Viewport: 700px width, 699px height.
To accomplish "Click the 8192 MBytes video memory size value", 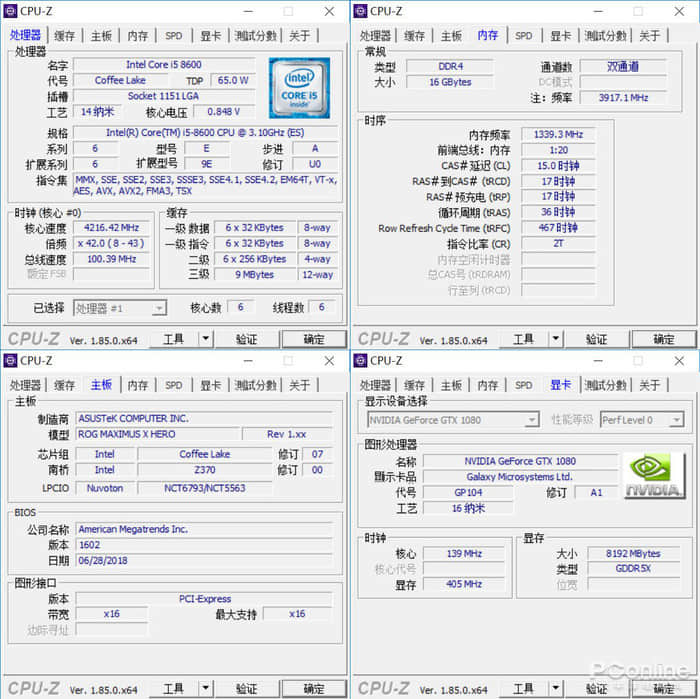I will coord(633,554).
